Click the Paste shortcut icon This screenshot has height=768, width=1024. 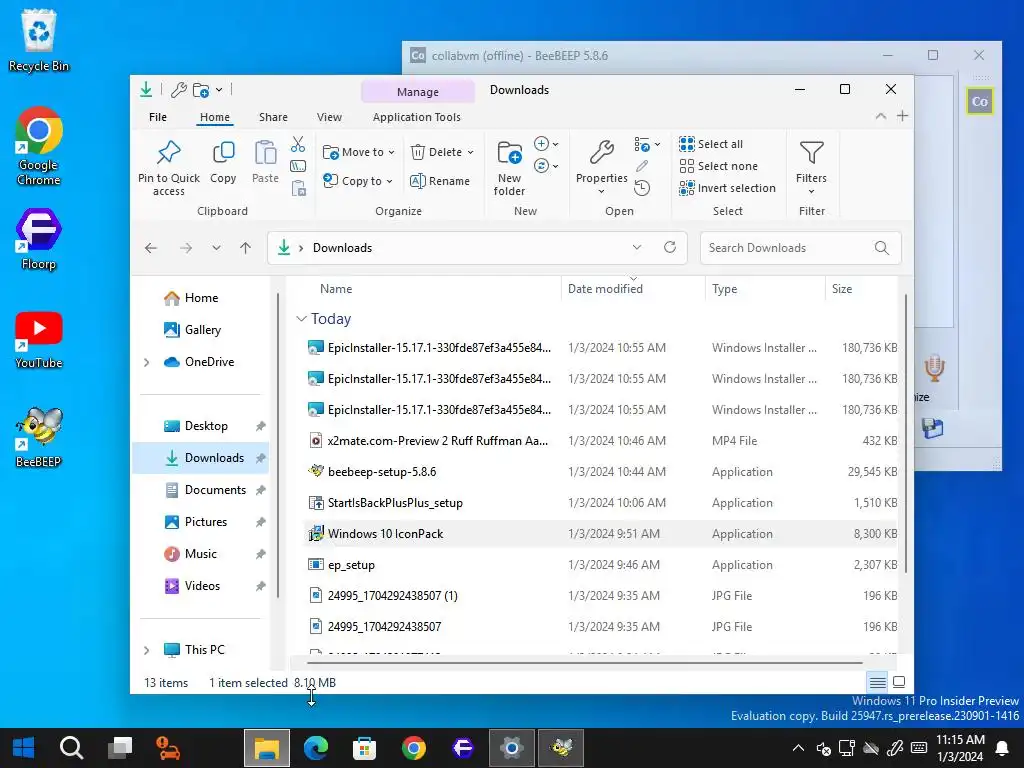click(x=298, y=188)
